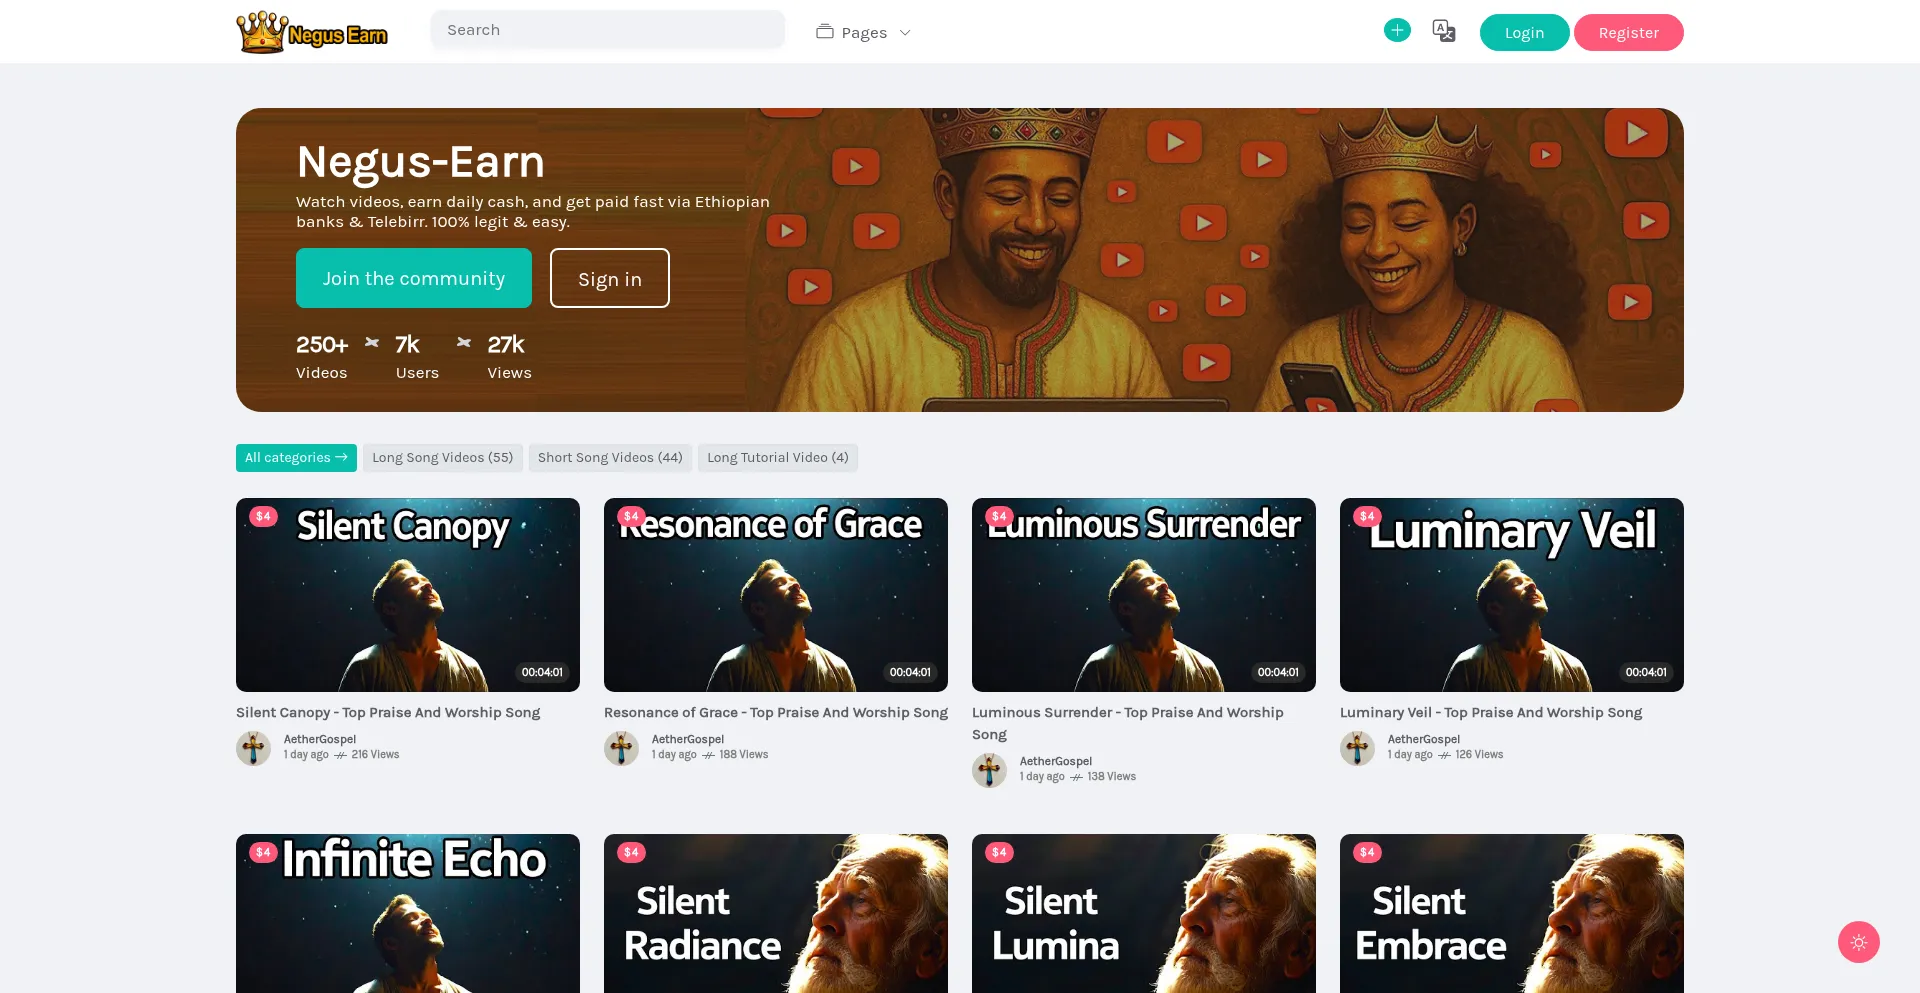Viewport: 1920px width, 993px height.
Task: Open the Silent Radiance thumbnail
Action: [x=776, y=913]
